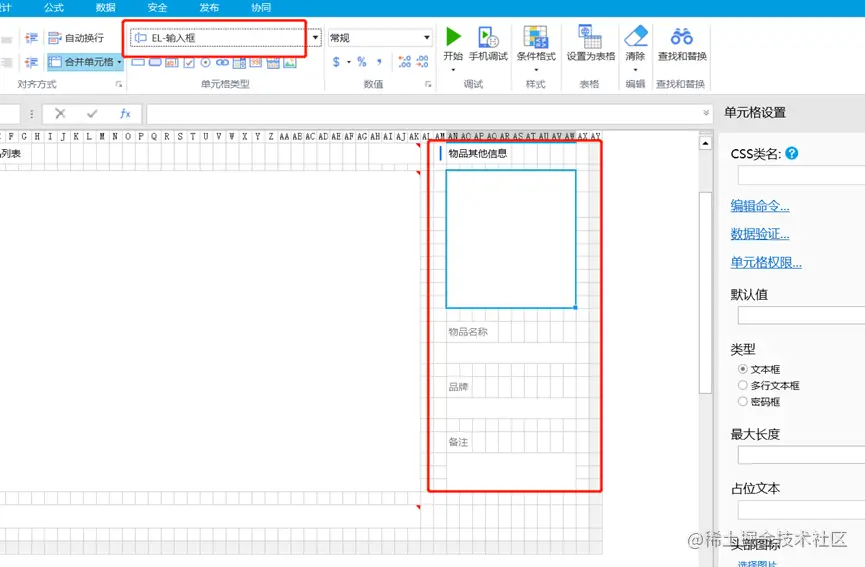The image size is (865, 567).
Task: Apply currency $ number format
Action: tap(336, 62)
